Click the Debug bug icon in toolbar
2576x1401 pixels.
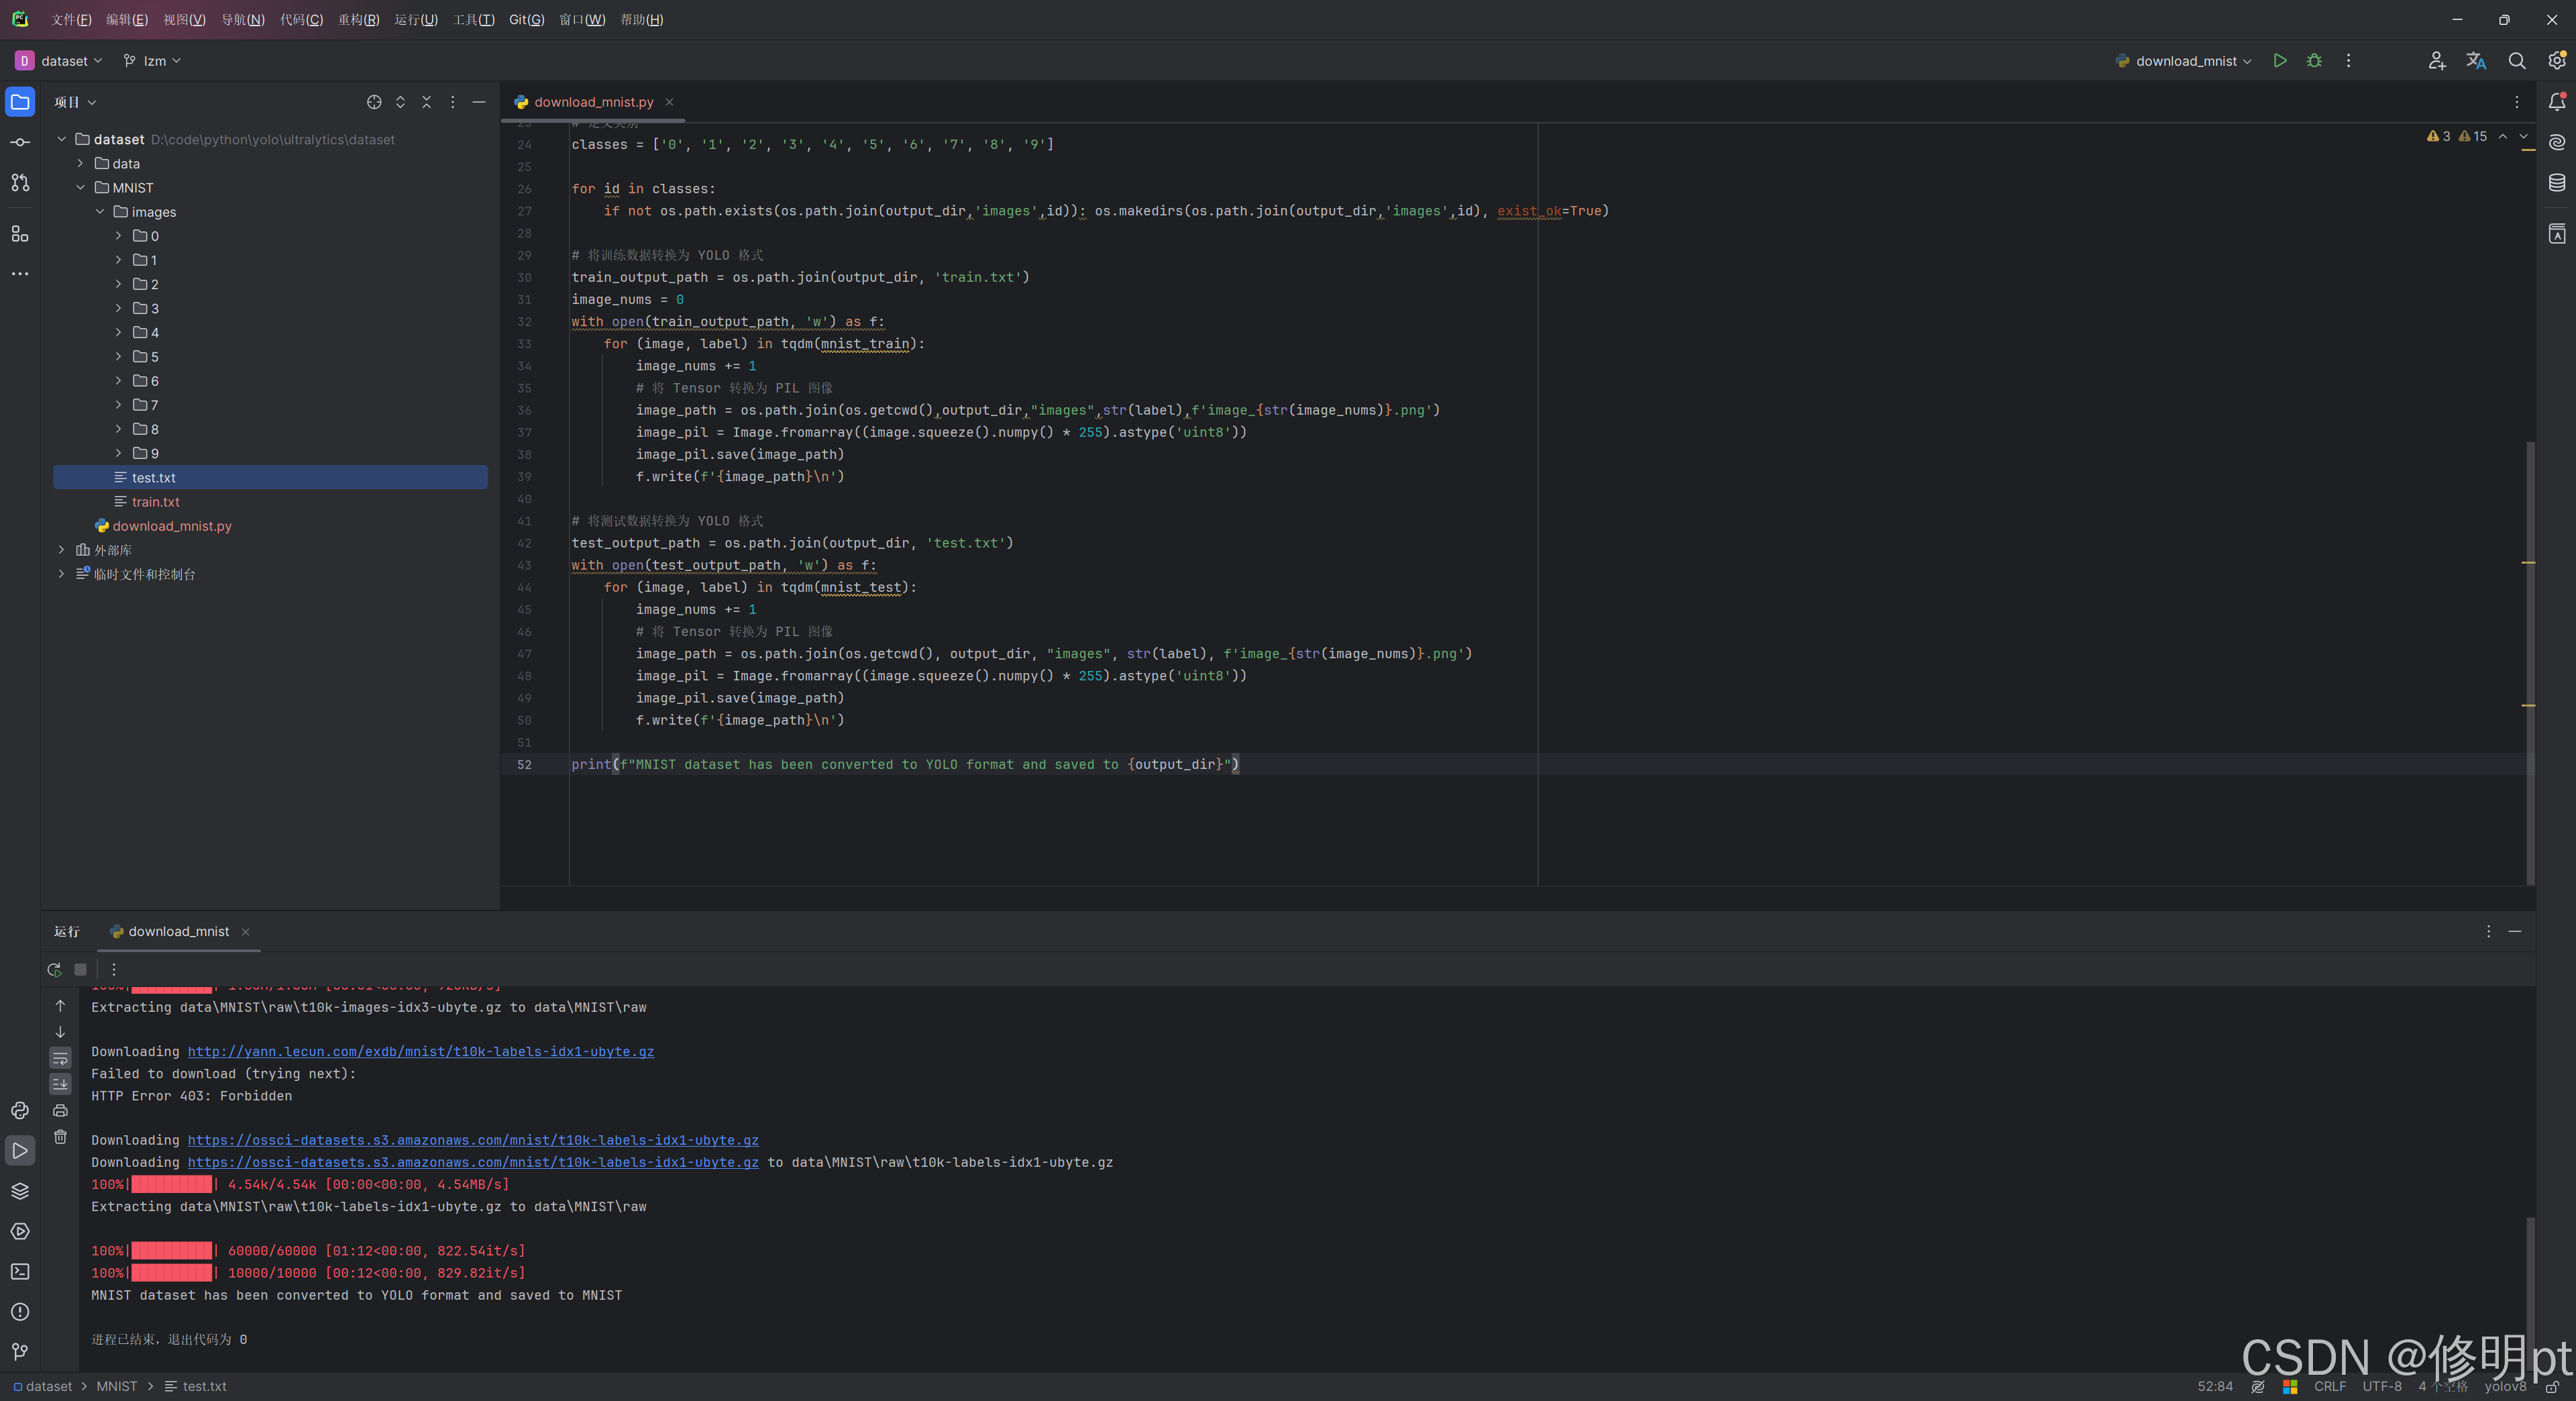pyautogui.click(x=2314, y=61)
